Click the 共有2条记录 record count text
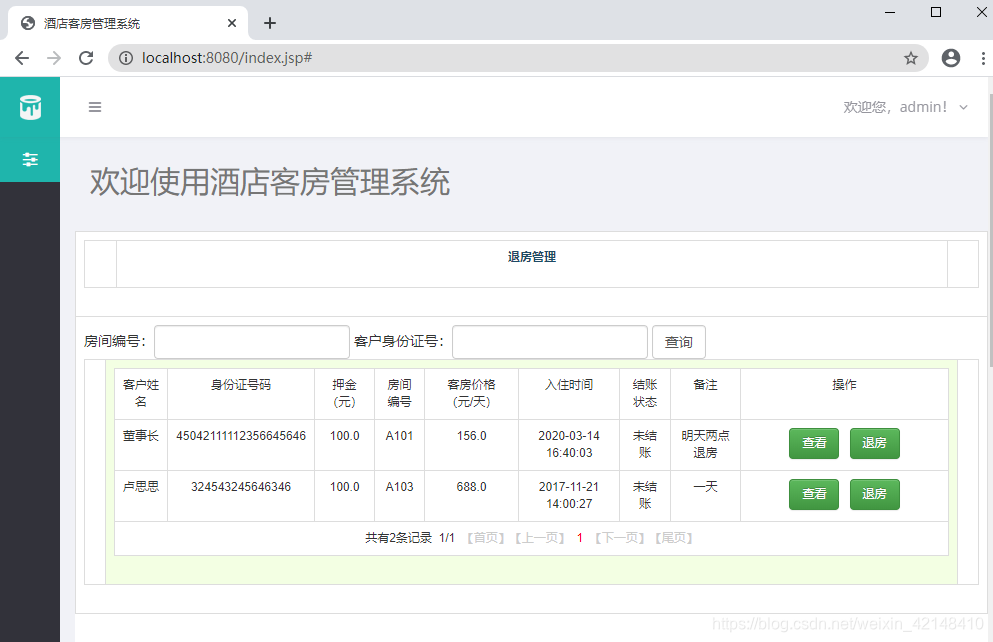 (x=398, y=538)
